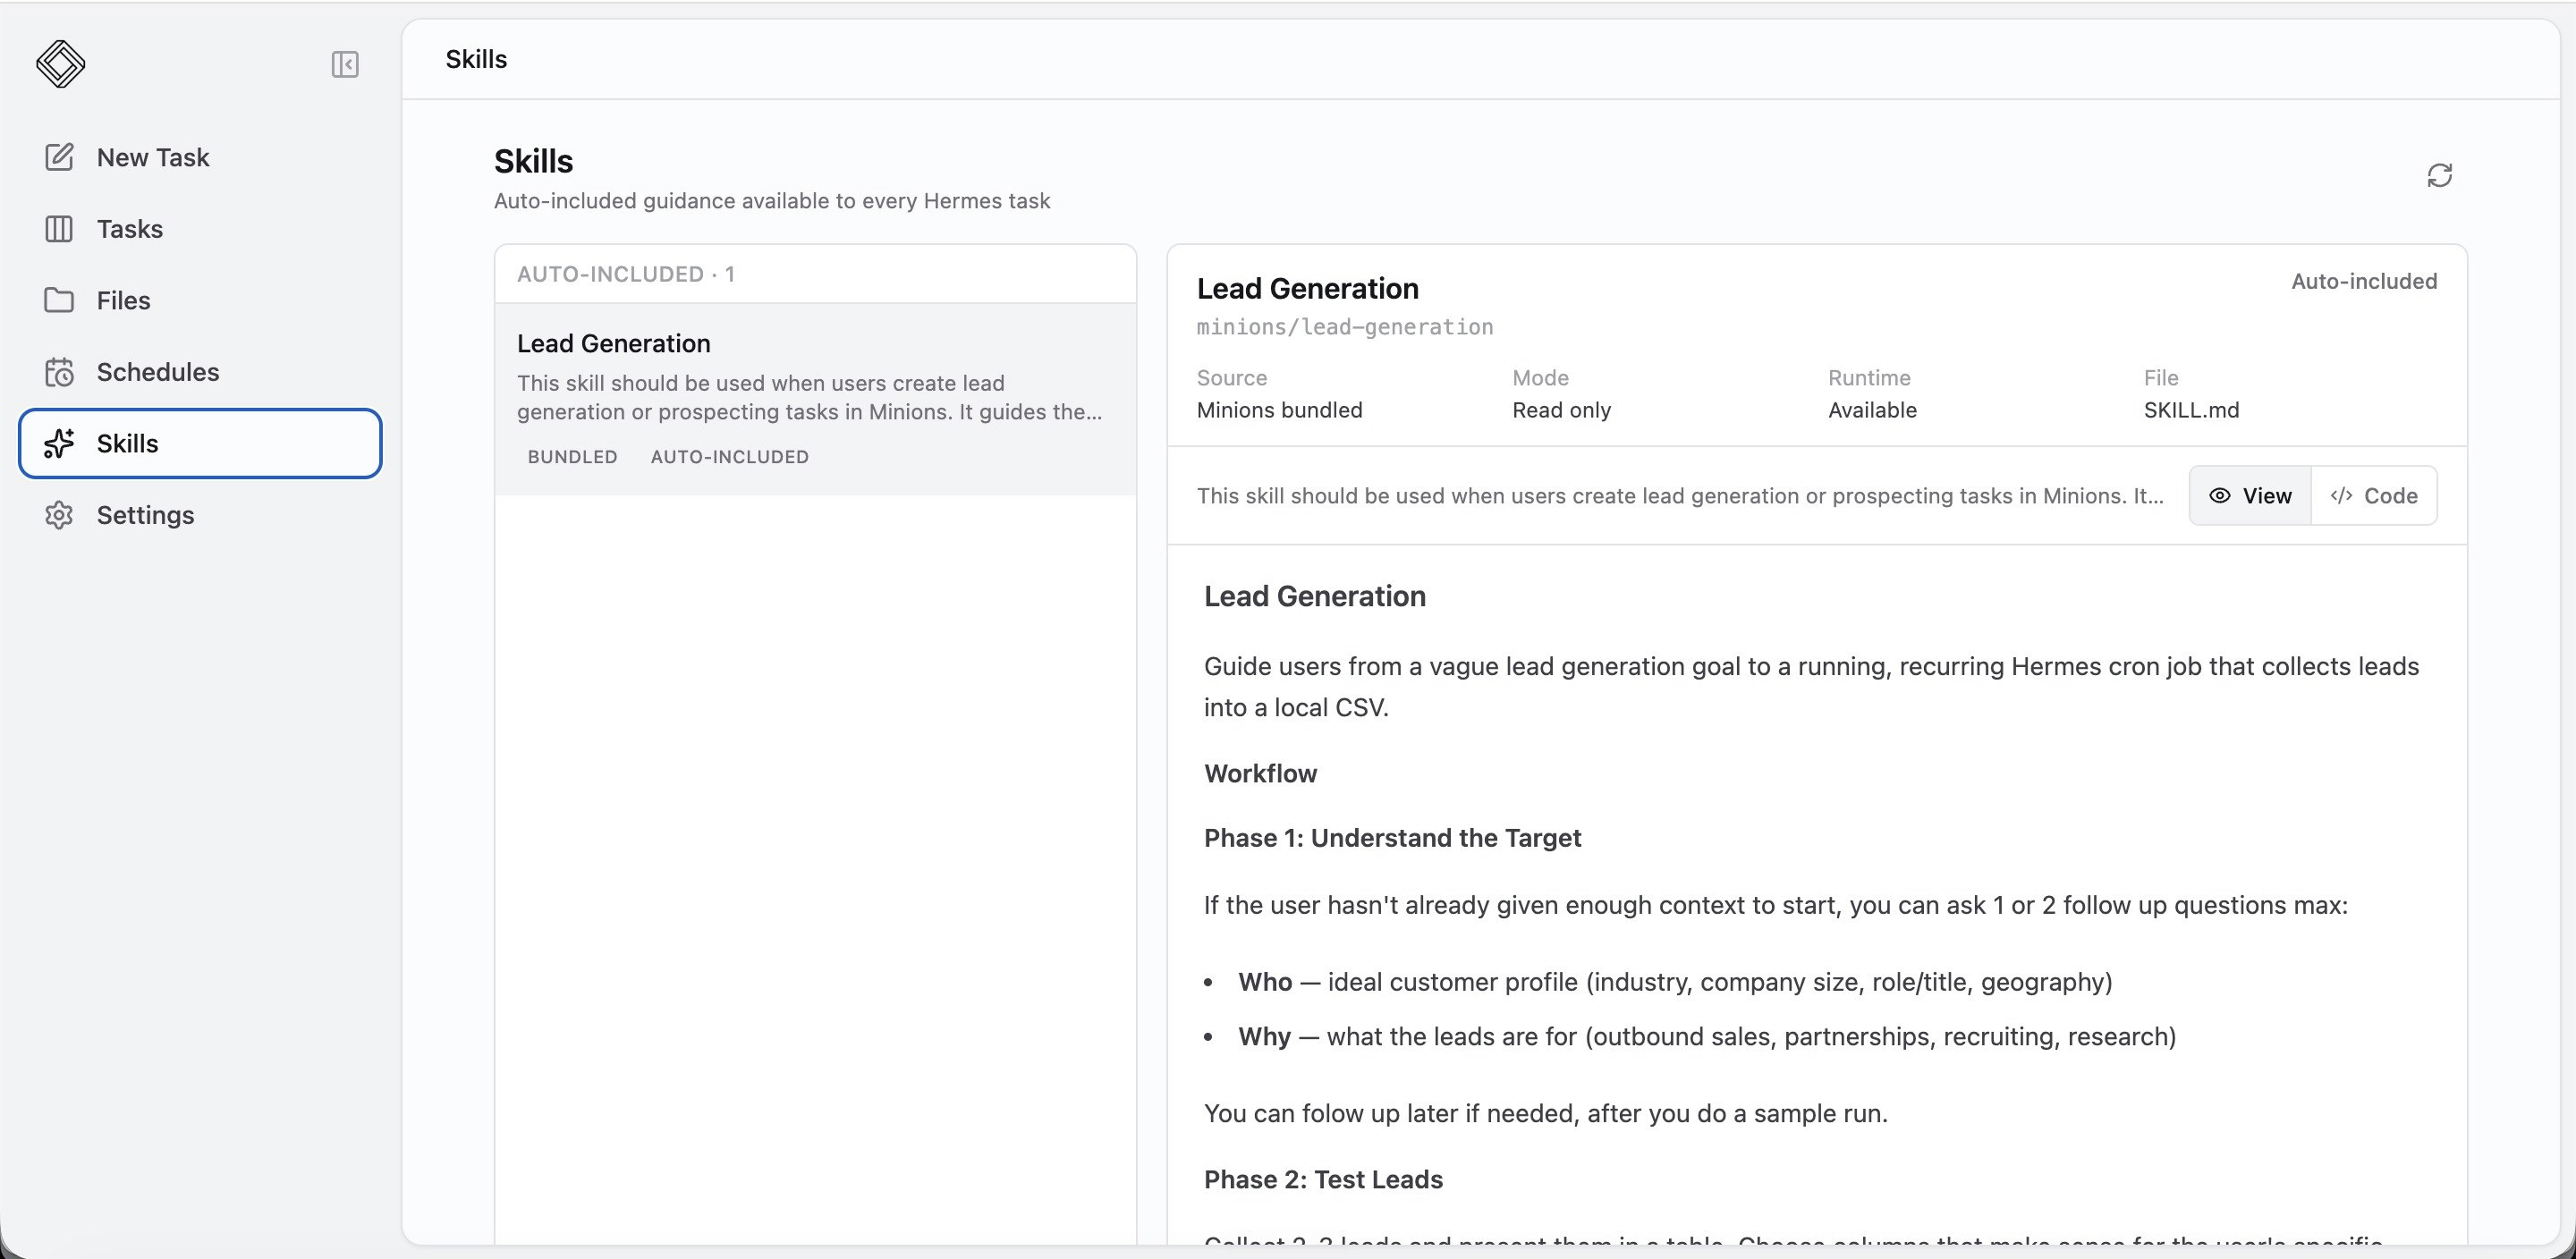The image size is (2576, 1259).
Task: Click Phase 1: Understand the Target heading
Action: coord(1392,838)
